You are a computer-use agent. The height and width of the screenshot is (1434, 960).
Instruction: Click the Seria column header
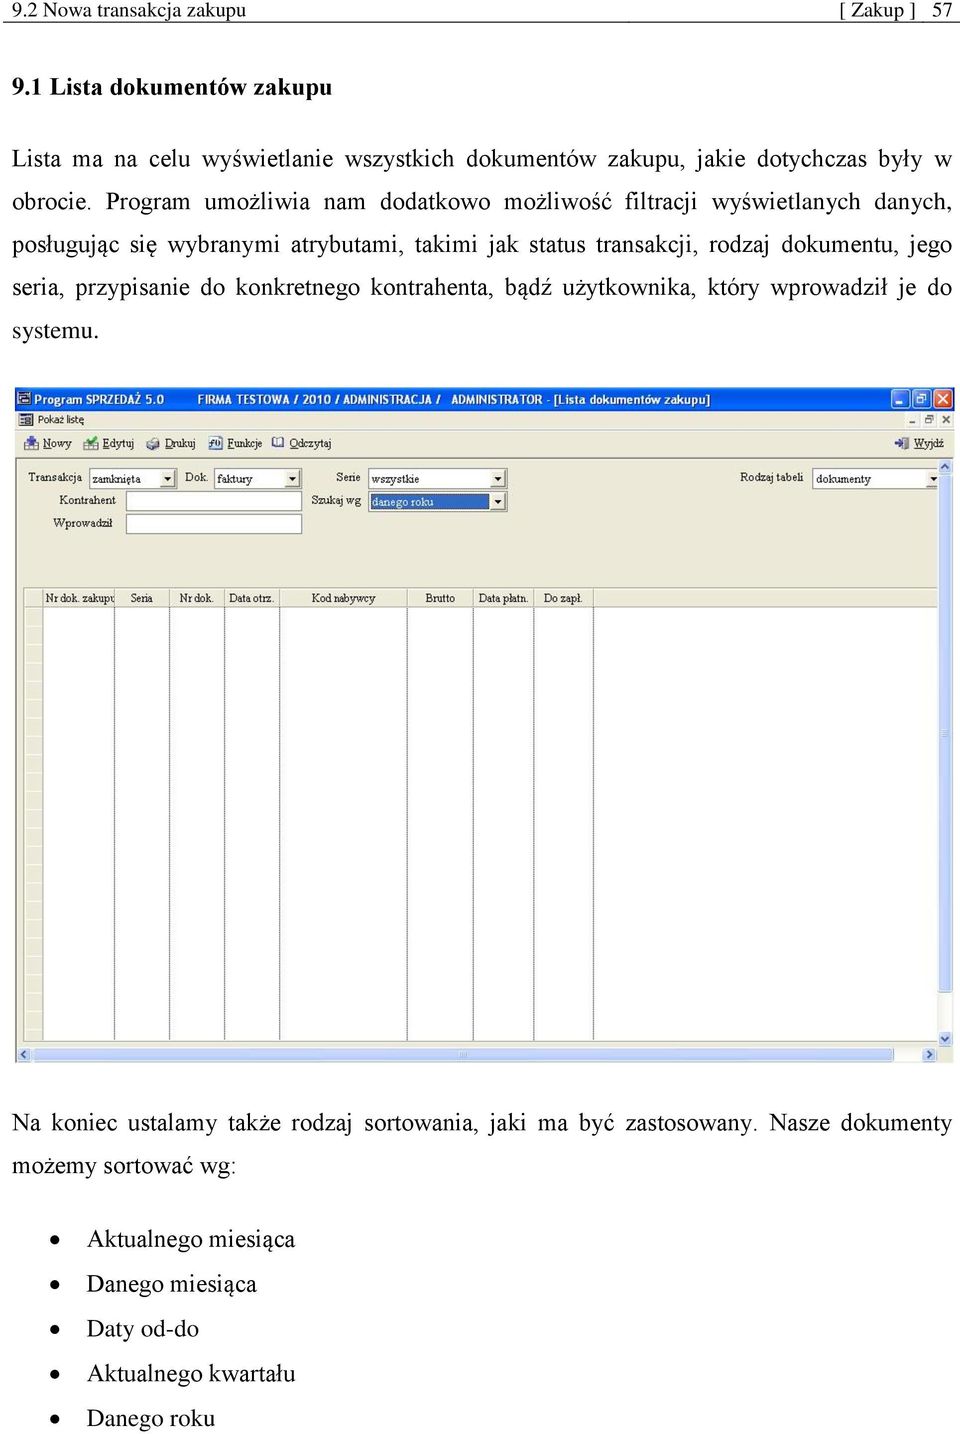tap(142, 598)
